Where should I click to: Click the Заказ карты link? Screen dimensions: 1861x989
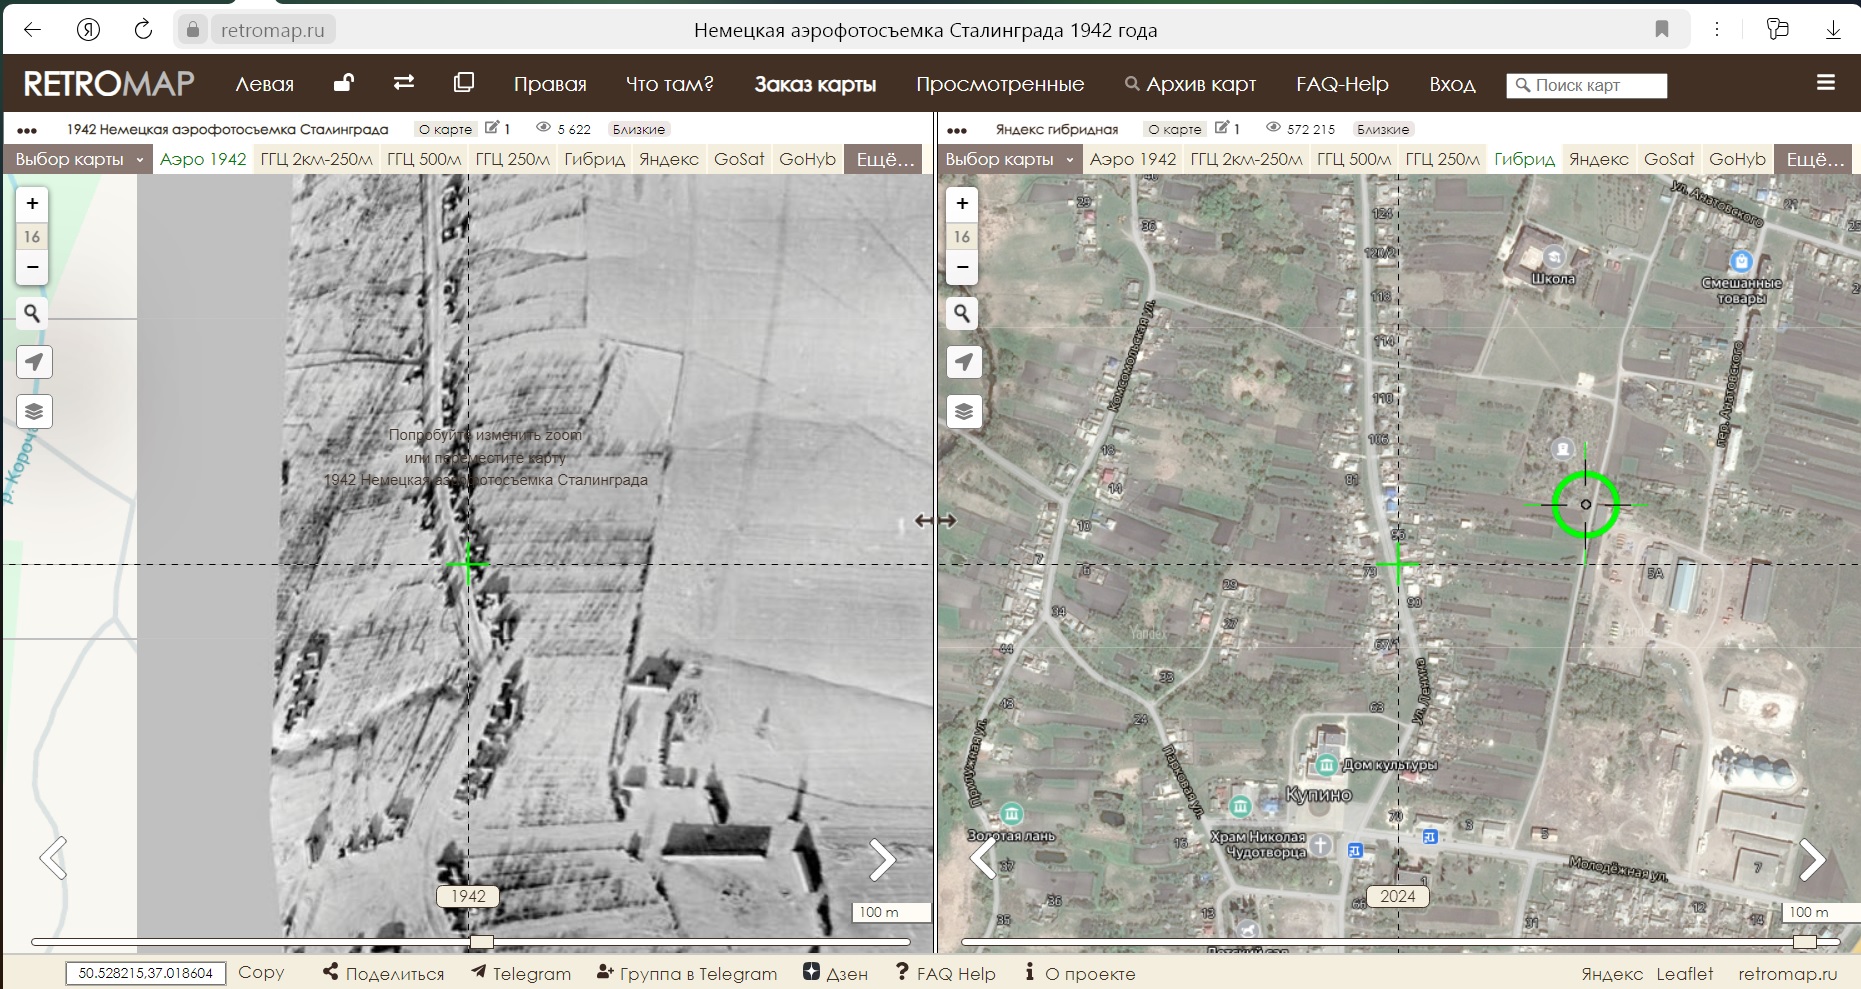click(815, 84)
